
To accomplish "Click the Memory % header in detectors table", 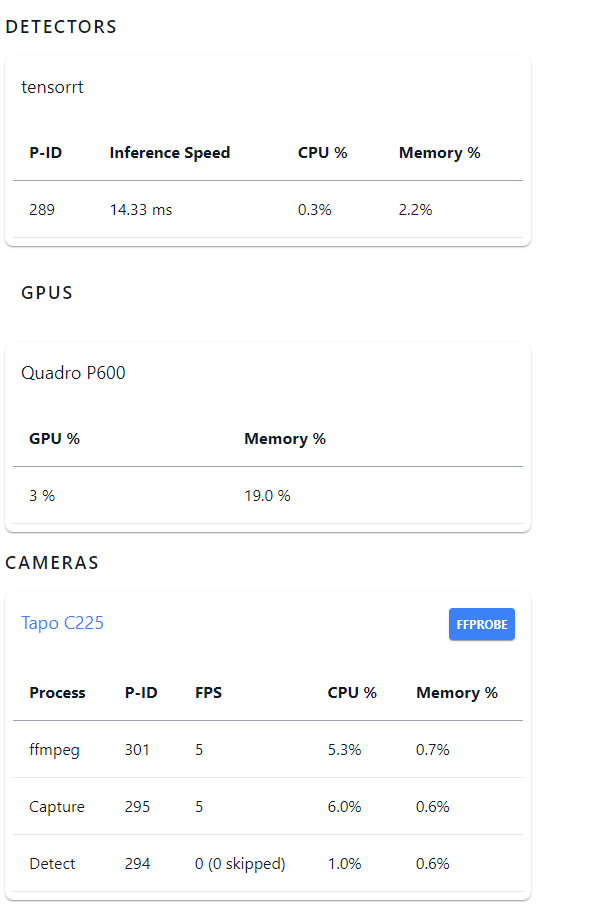I will point(439,153).
